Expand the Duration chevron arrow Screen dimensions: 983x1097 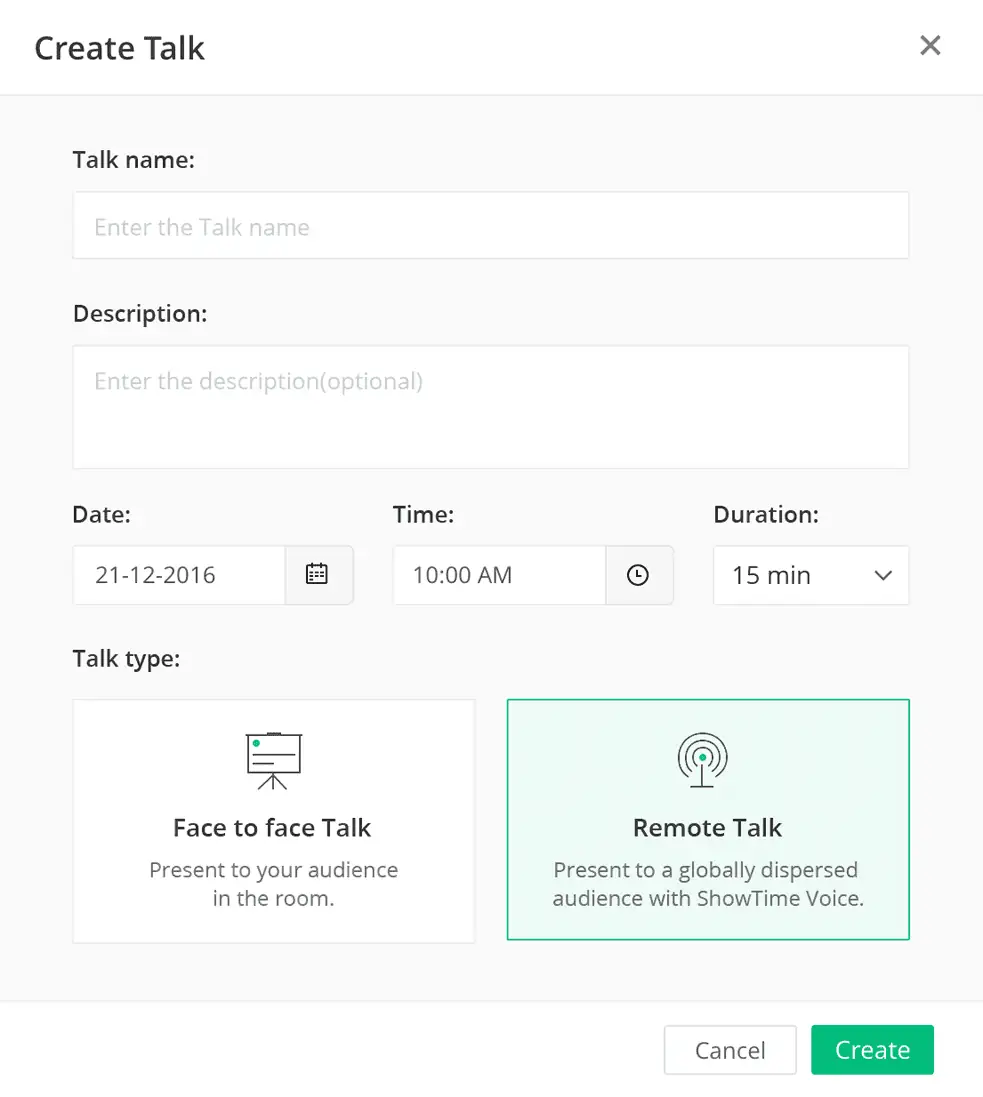click(x=883, y=575)
